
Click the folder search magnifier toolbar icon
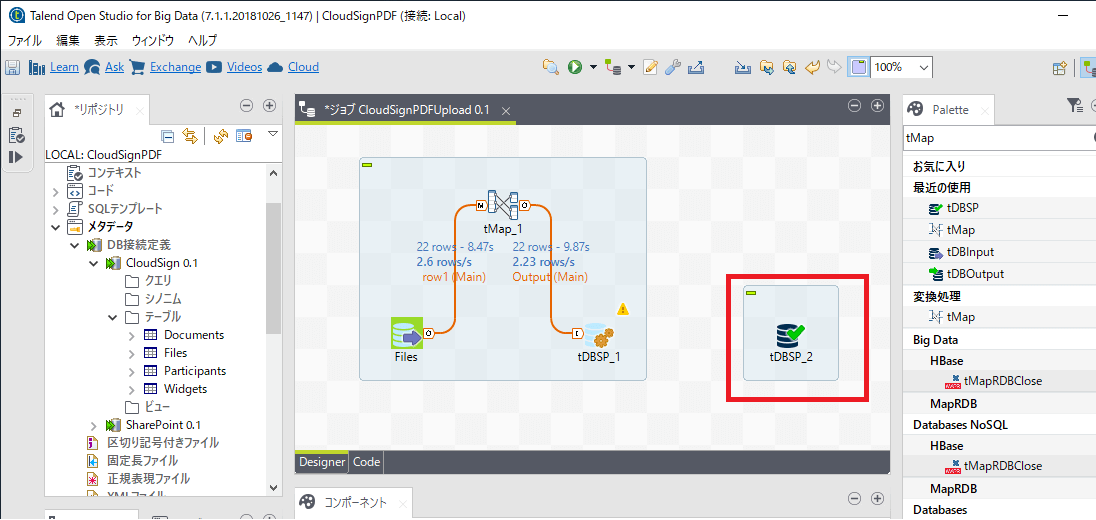(551, 67)
